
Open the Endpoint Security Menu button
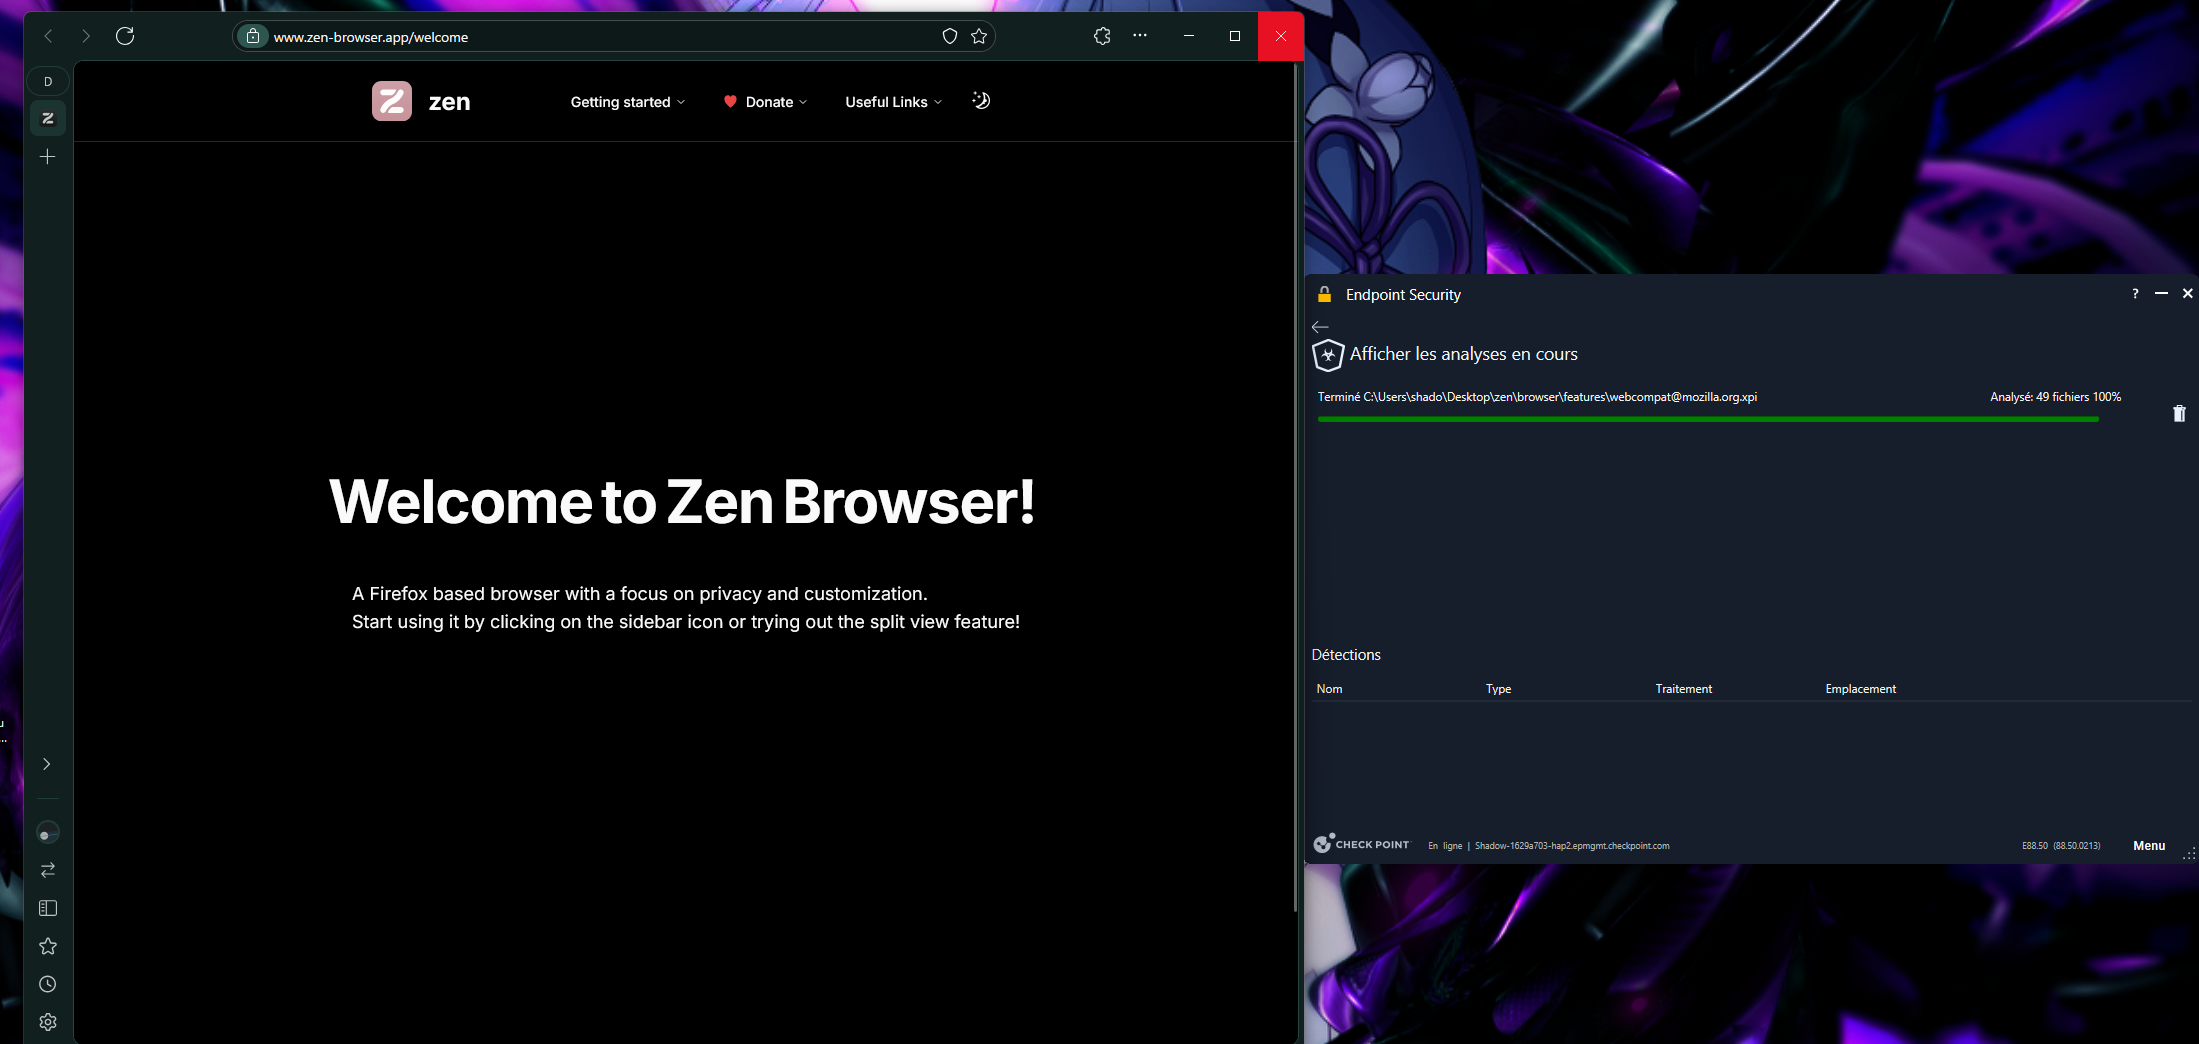[x=2149, y=846]
